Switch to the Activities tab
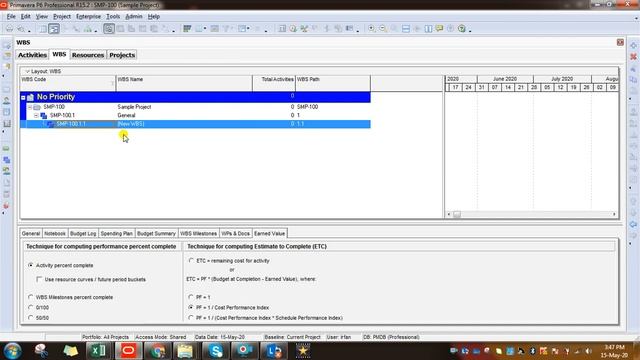 (x=32, y=55)
